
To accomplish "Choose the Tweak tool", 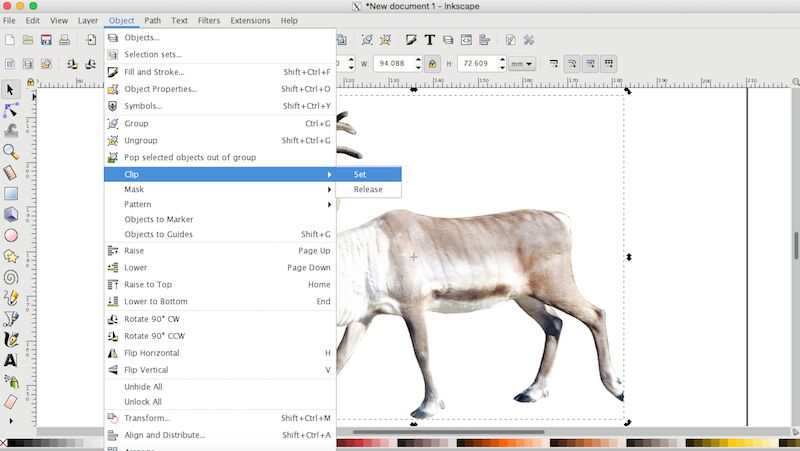I will 11,131.
